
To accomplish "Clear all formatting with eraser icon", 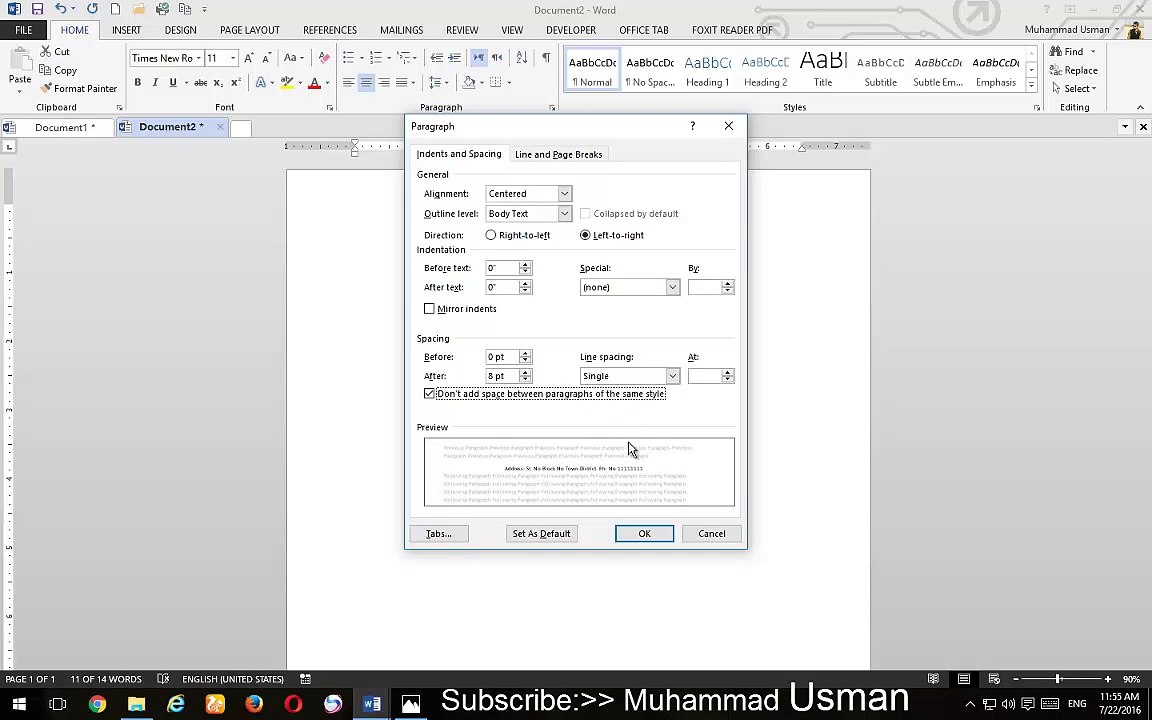I will click(x=324, y=58).
